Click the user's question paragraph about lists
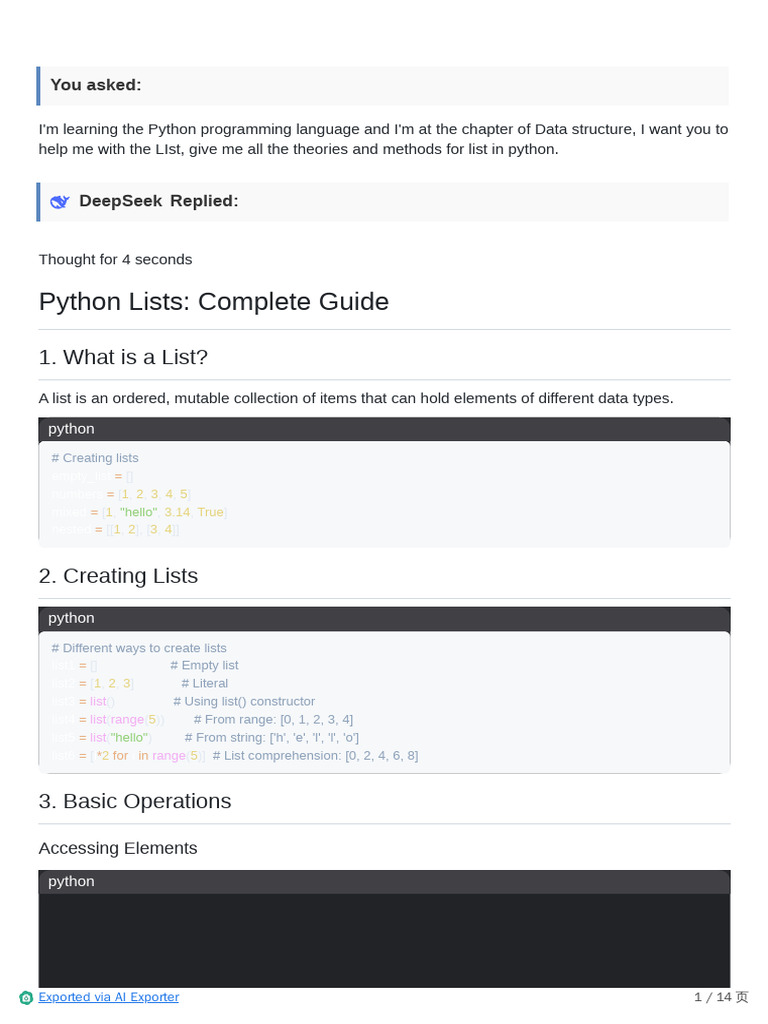Viewport: 768px width, 1024px height. (383, 139)
